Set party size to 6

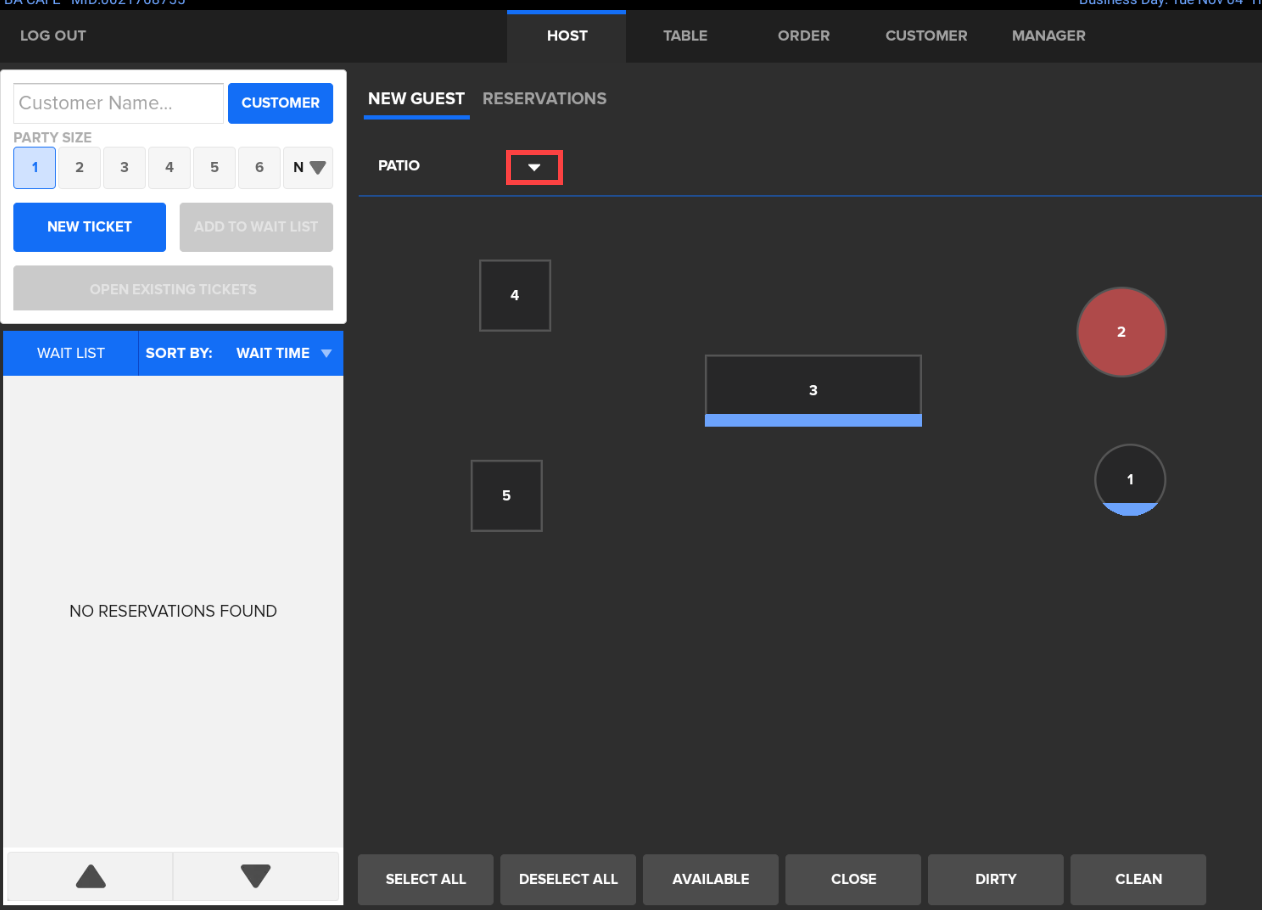coord(259,168)
